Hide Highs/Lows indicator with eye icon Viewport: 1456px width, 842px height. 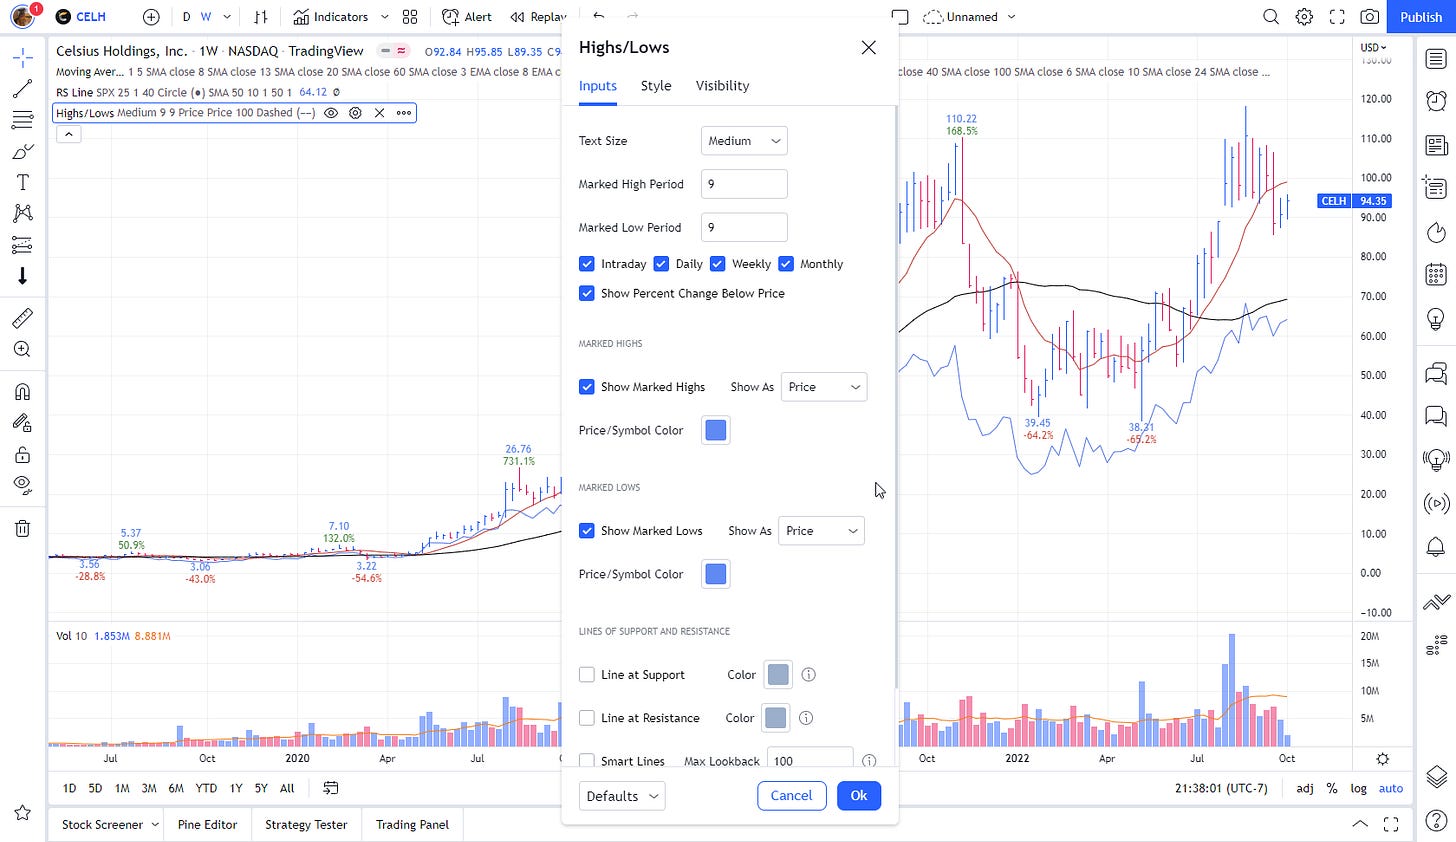pyautogui.click(x=331, y=113)
